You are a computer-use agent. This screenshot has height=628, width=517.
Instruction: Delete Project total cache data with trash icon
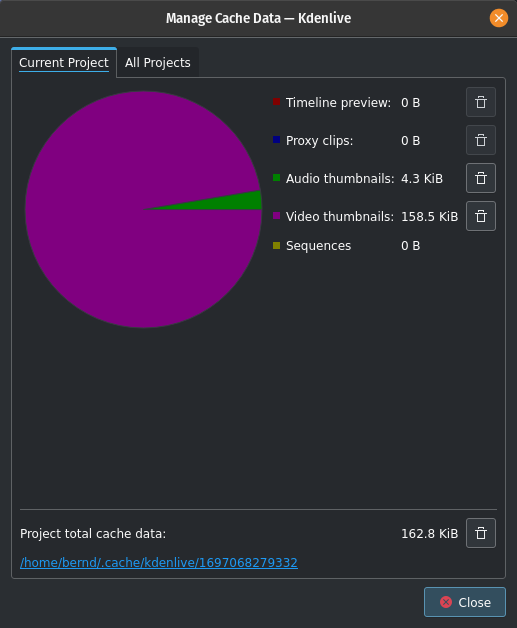[481, 533]
